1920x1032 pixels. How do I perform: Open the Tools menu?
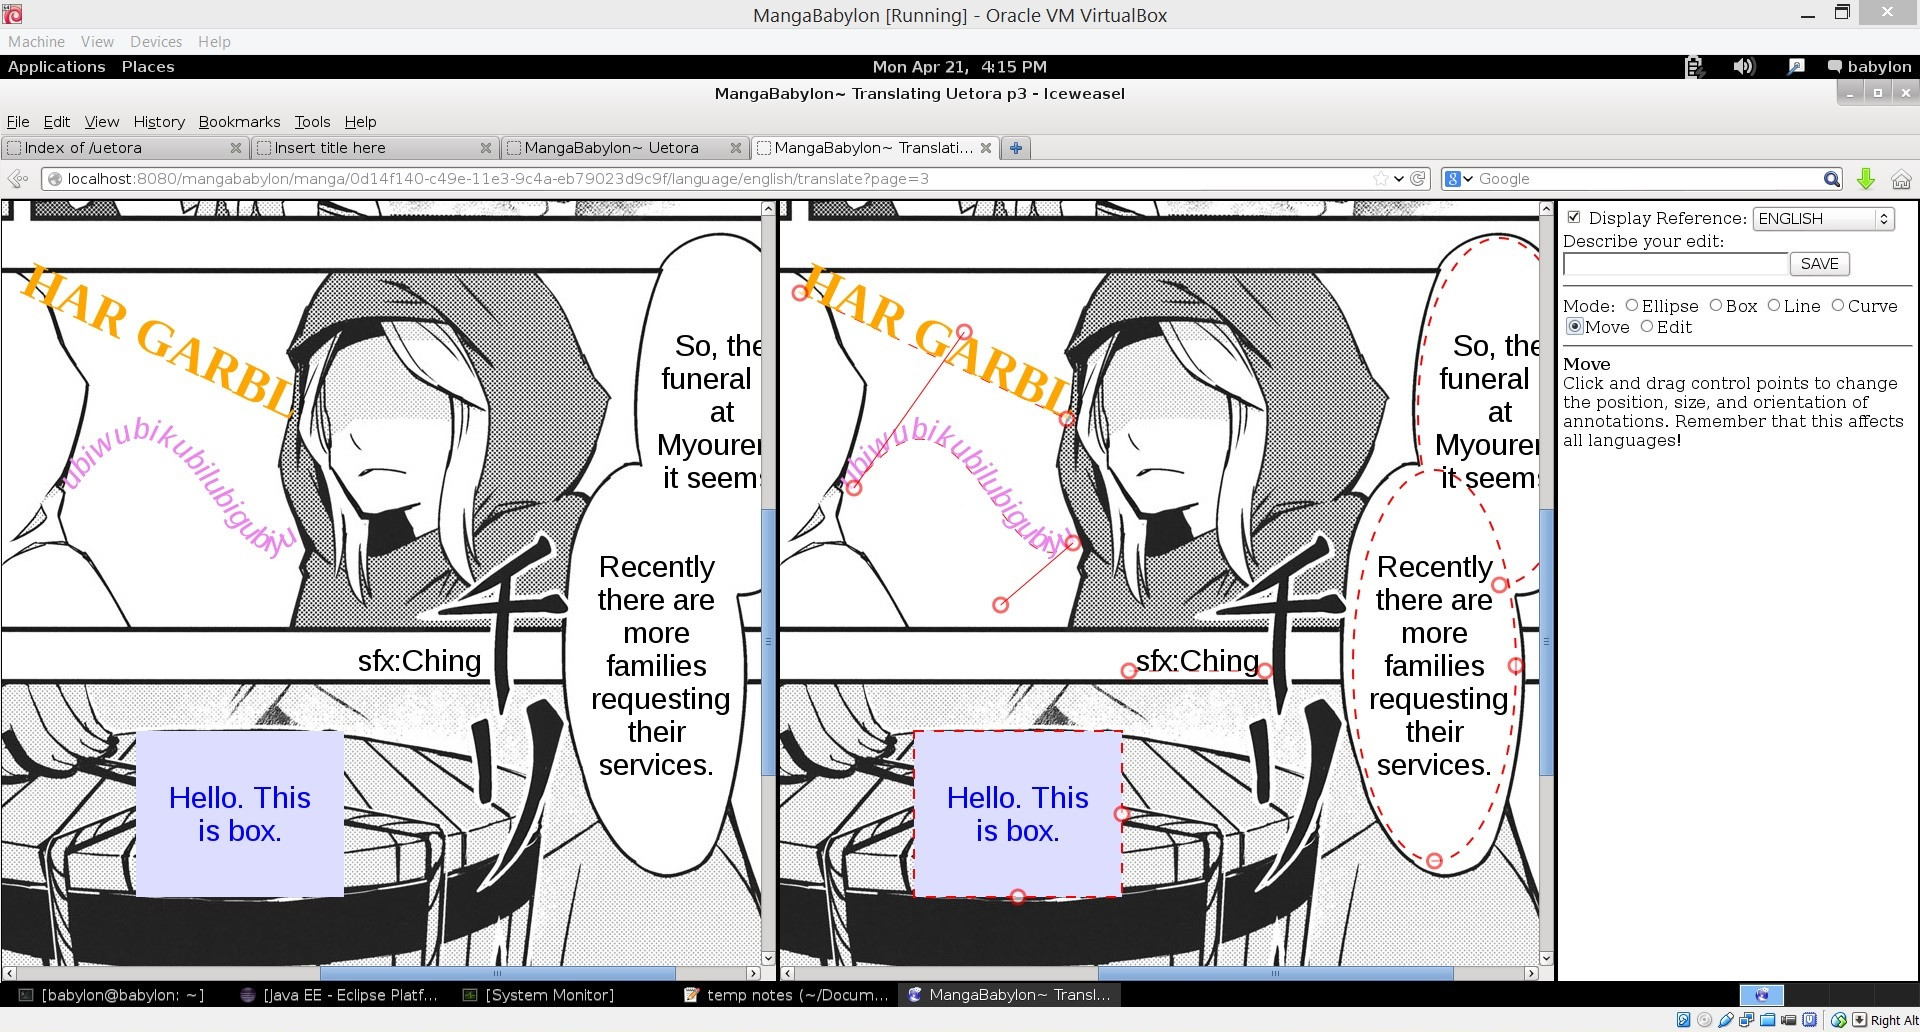tap(312, 121)
